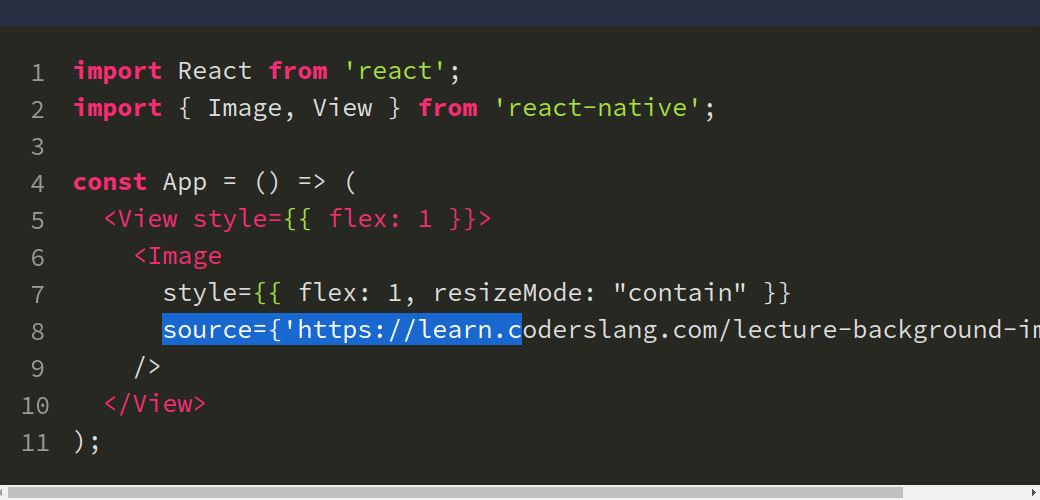This screenshot has height=500, width=1040.
Task: Click the const keyword on line 4
Action: pyautogui.click(x=110, y=182)
